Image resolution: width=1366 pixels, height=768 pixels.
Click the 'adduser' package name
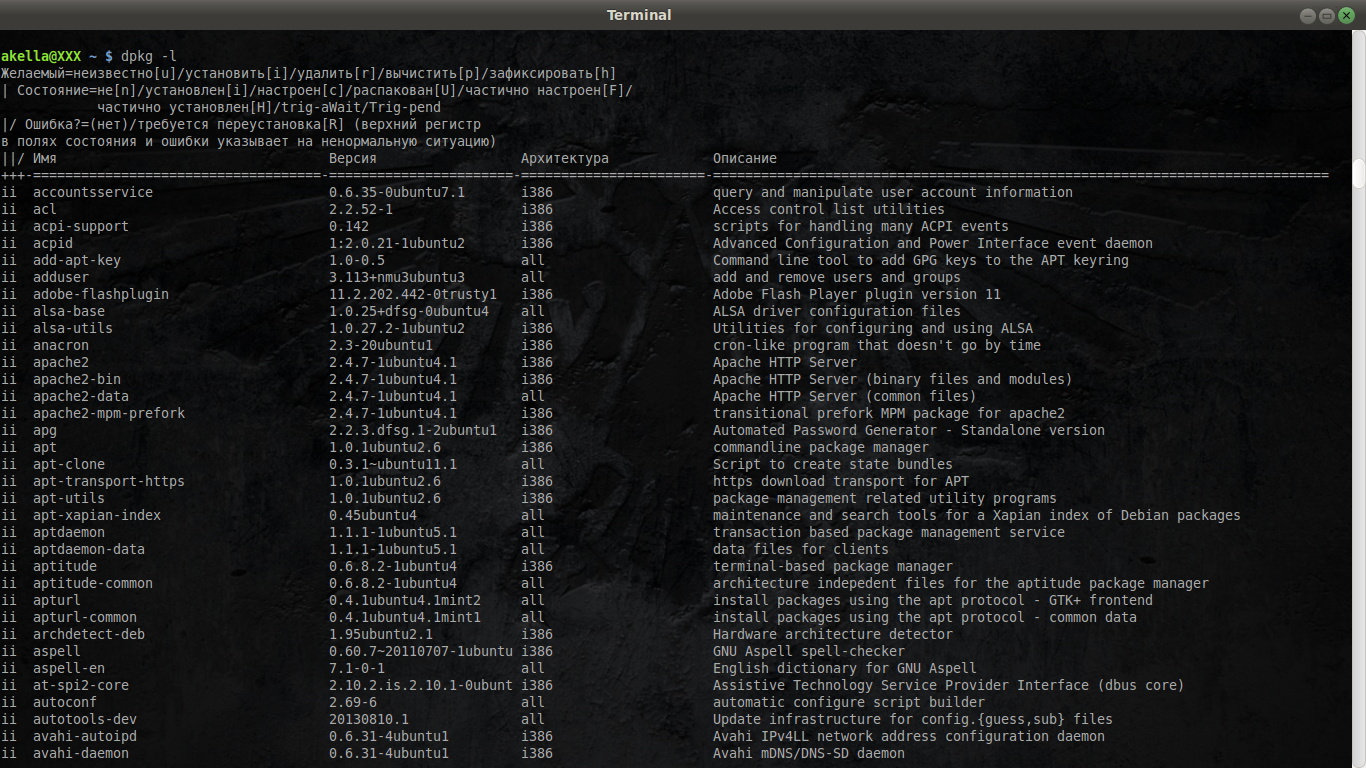coord(61,277)
